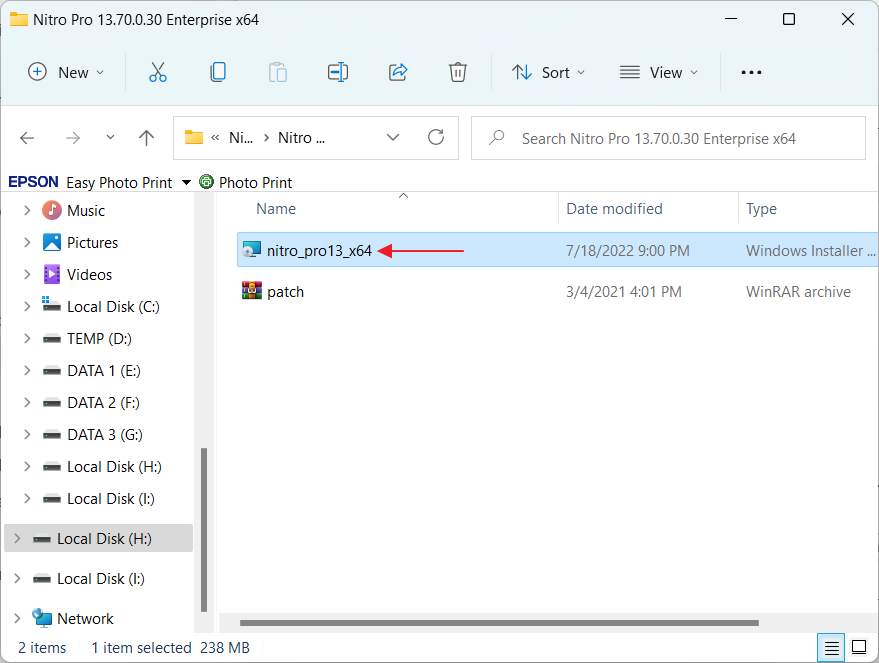Expand the Music tree node
This screenshot has height=663, width=879.
click(x=26, y=211)
